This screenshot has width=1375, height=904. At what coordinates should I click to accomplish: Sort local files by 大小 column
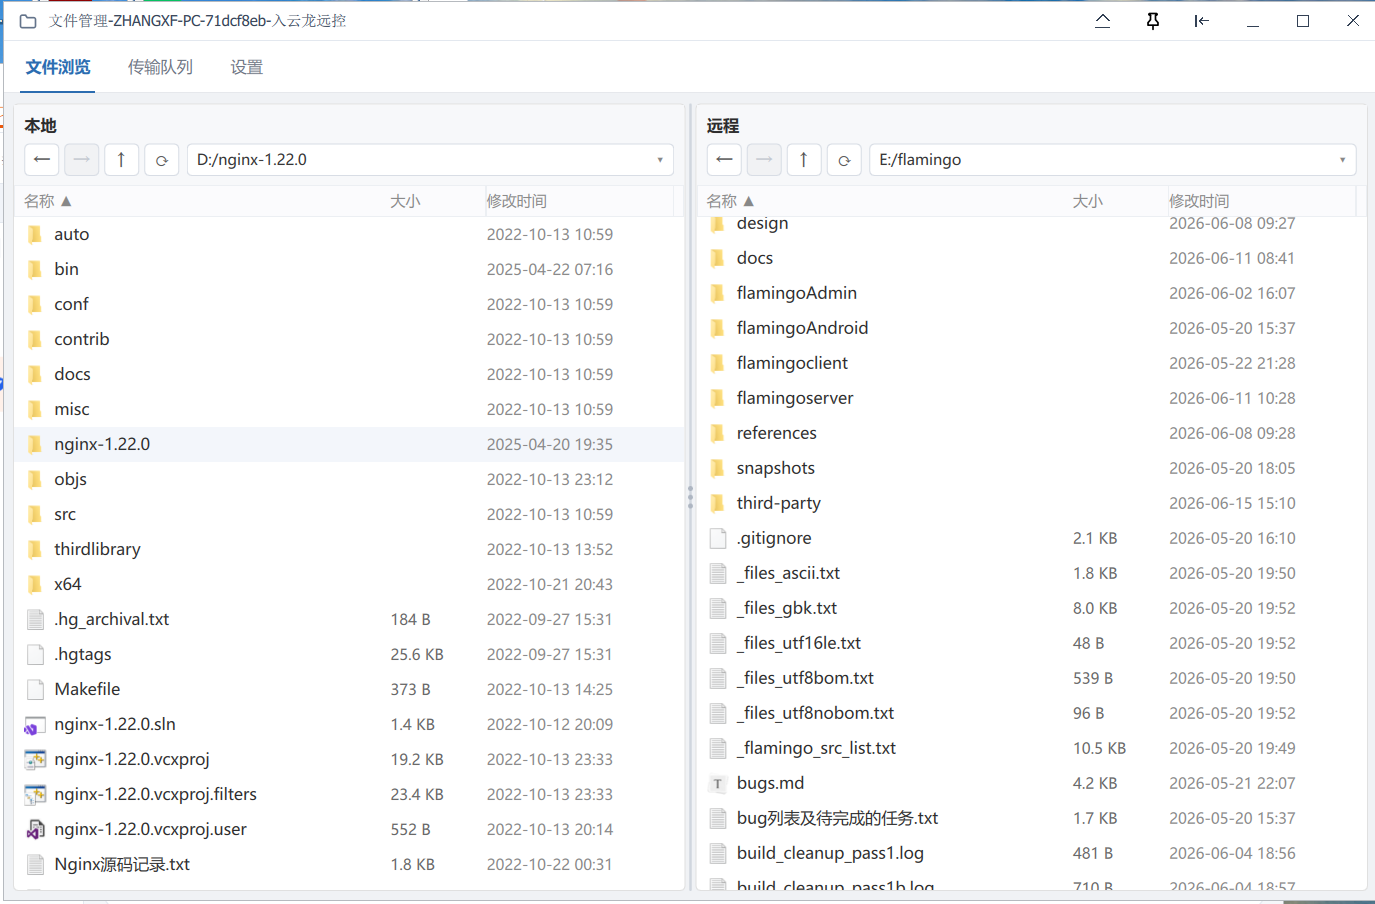[405, 201]
